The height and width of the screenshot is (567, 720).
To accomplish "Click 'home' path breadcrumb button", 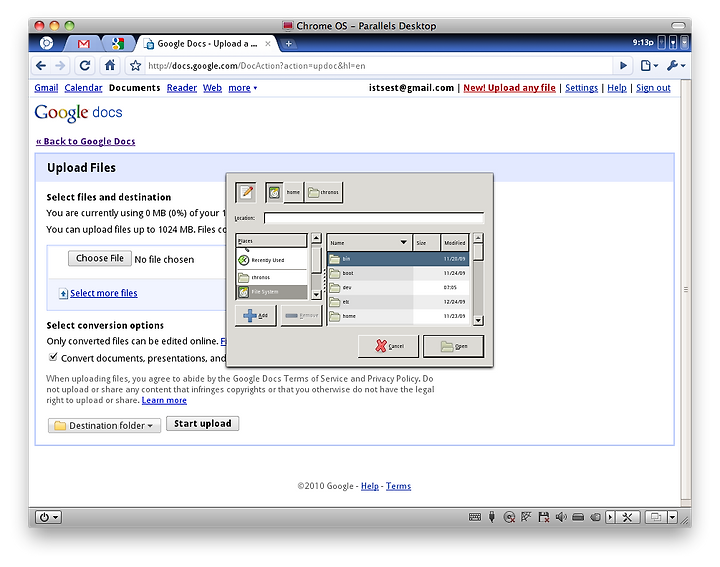I will tap(293, 192).
